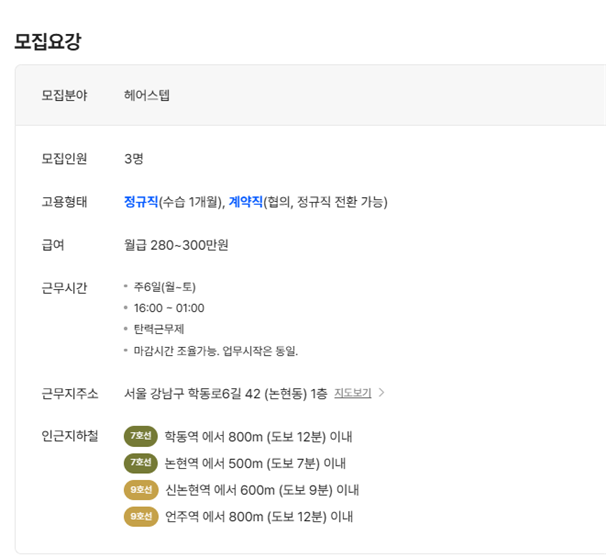Click the 마감시간 조율가능 note line
Screen dimensions: 608x559
(216, 351)
